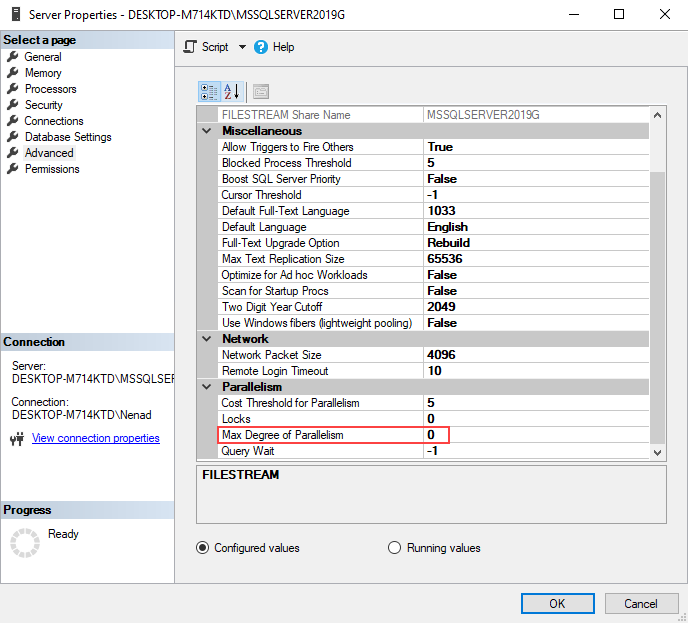Click the wrench icon beside Connections
This screenshot has width=688, height=623.
pyautogui.click(x=13, y=121)
